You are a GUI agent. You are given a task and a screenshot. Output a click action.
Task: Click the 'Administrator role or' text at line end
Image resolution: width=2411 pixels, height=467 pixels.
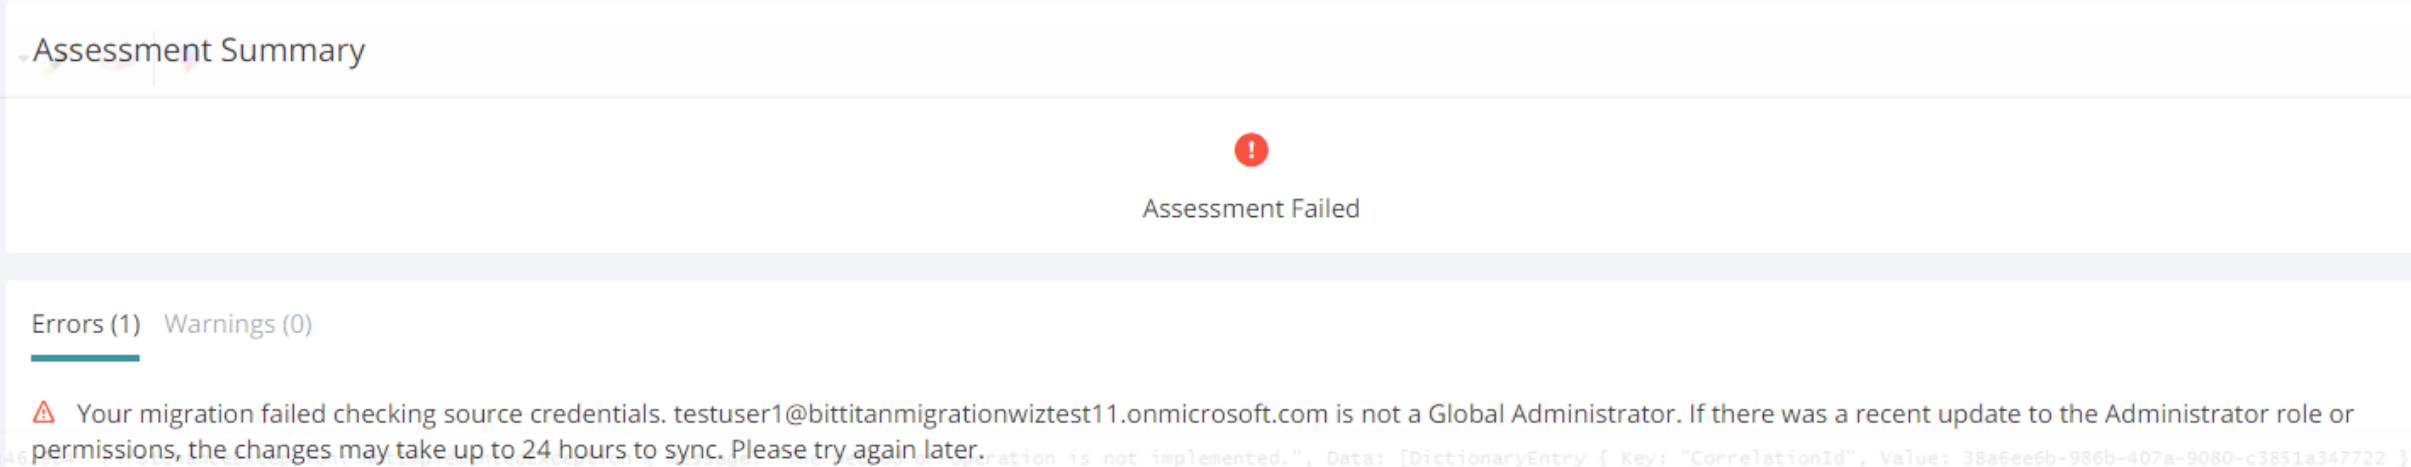pyautogui.click(x=2229, y=413)
